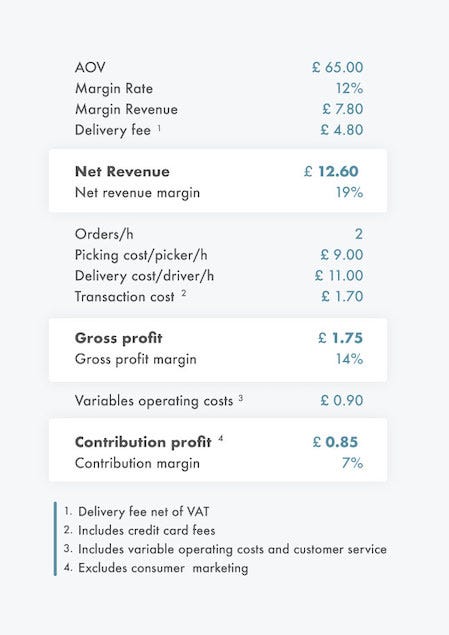Click the Net revenue margin 19% figure
Viewport: 449px width, 635px height.
click(349, 192)
